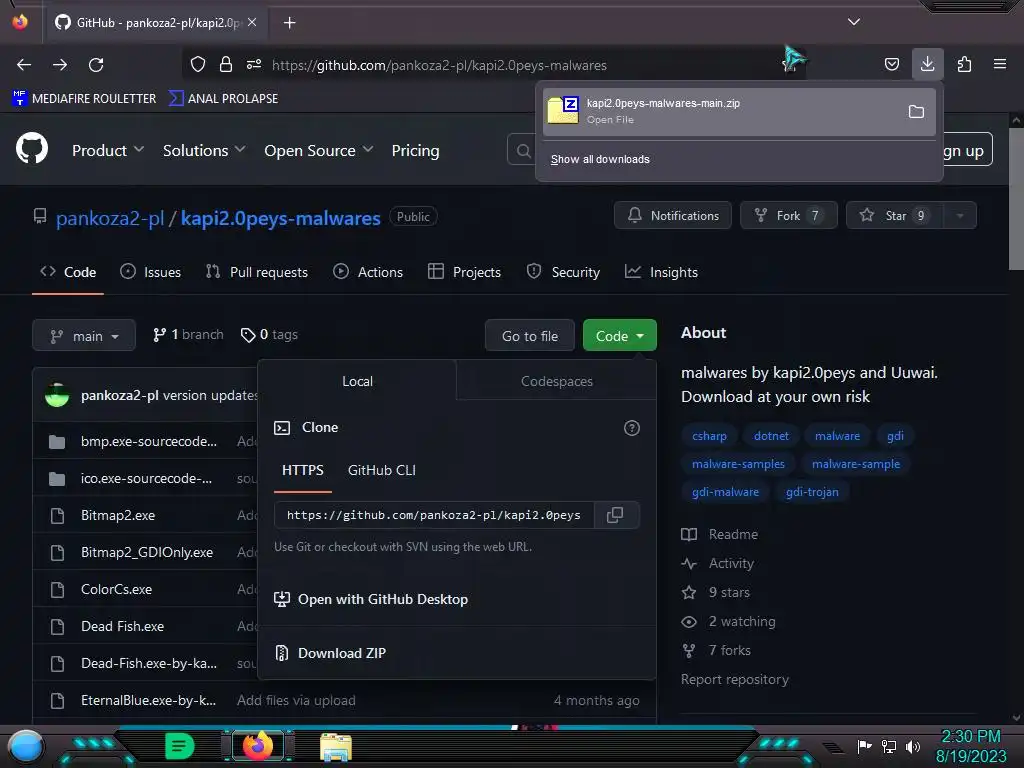This screenshot has width=1024, height=768.
Task: Open the file explorer taskbar icon
Action: (x=336, y=747)
